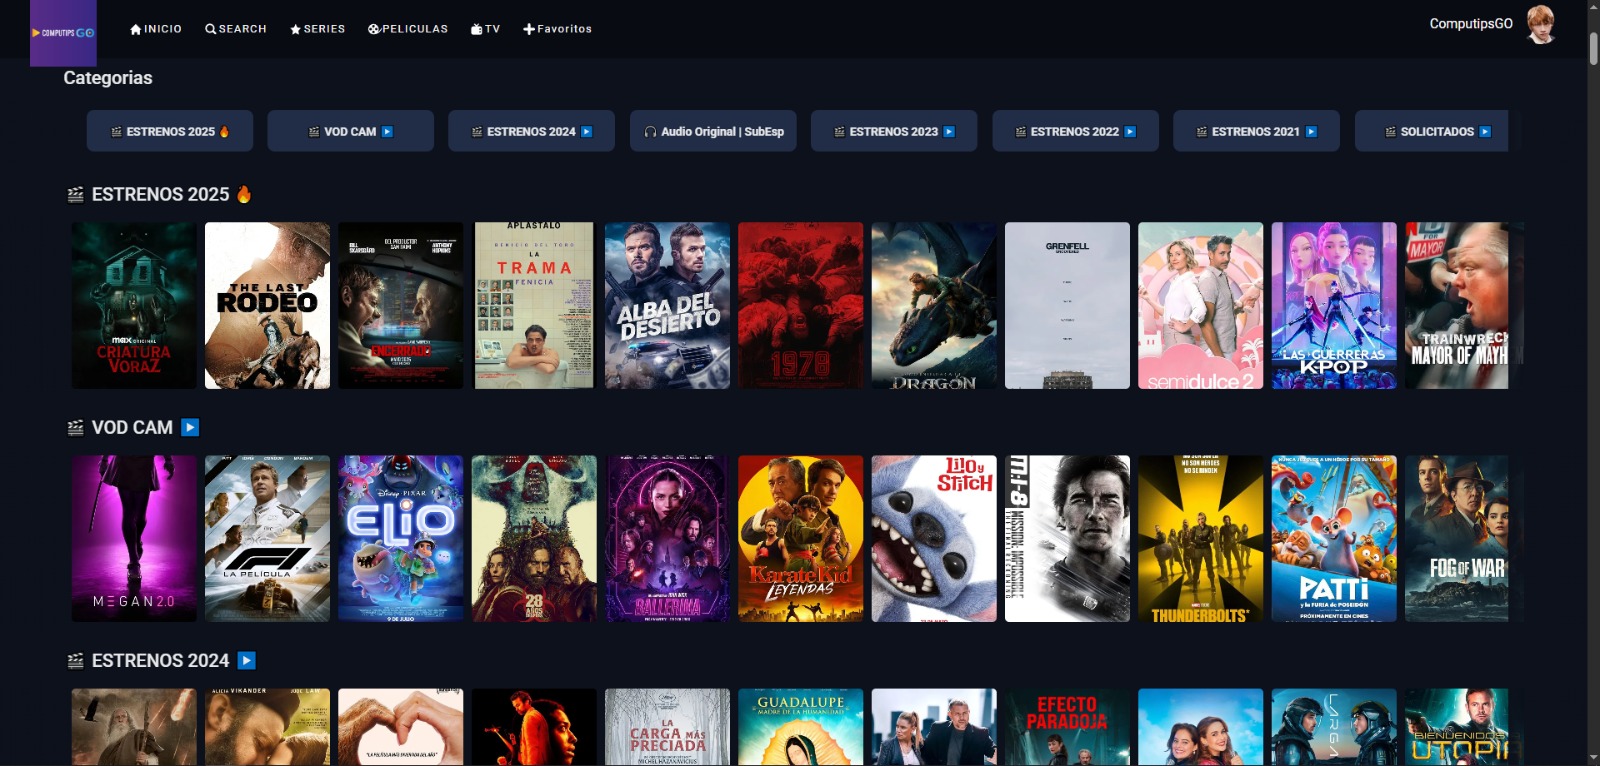
Task: Open Karate Kid Leyendas poster
Action: point(800,538)
